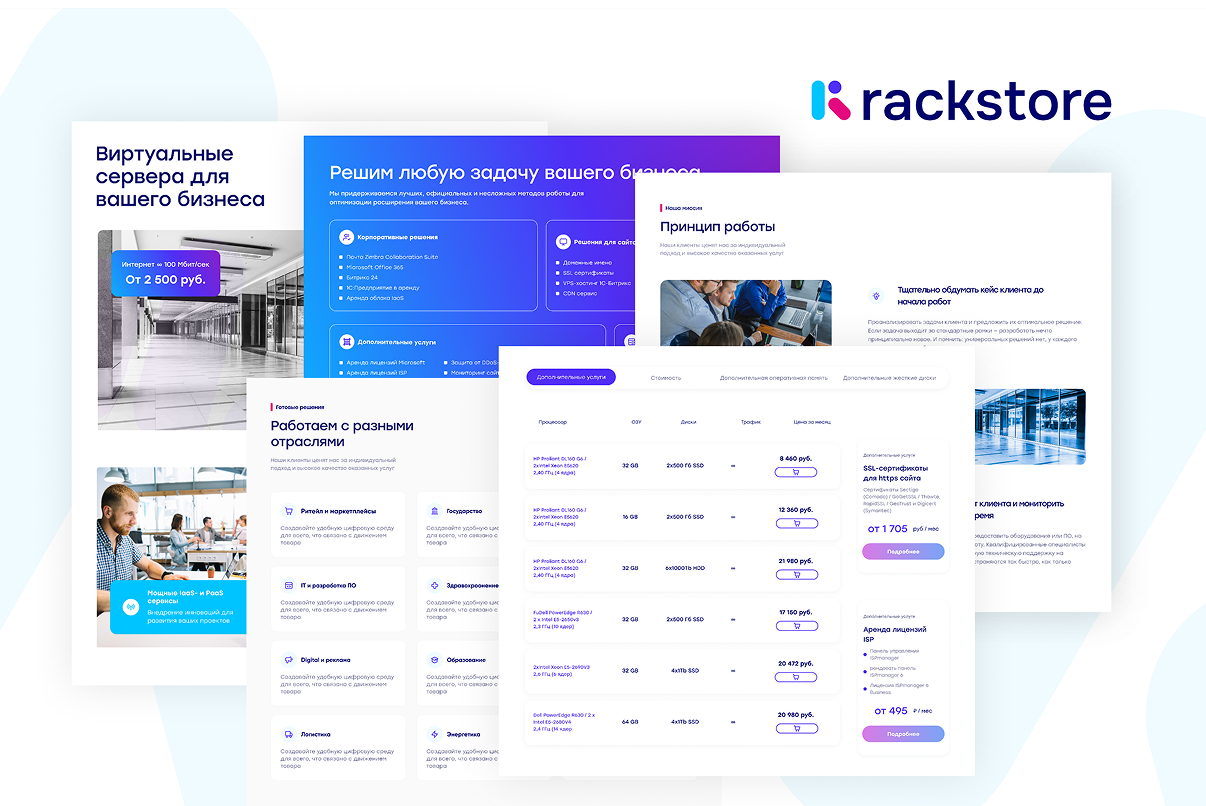This screenshot has width=1206, height=806.
Task: Add the 20 980 руб. server to cart
Action: 796,728
